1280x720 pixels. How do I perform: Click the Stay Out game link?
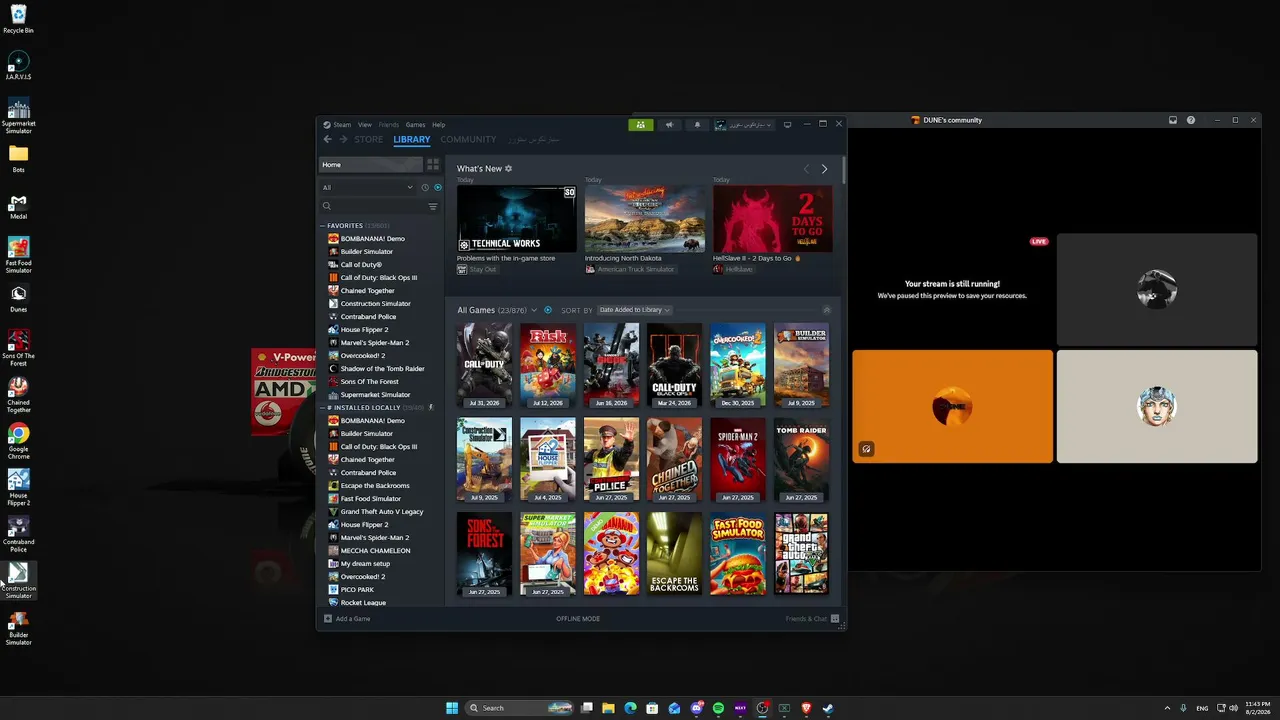[x=482, y=270]
